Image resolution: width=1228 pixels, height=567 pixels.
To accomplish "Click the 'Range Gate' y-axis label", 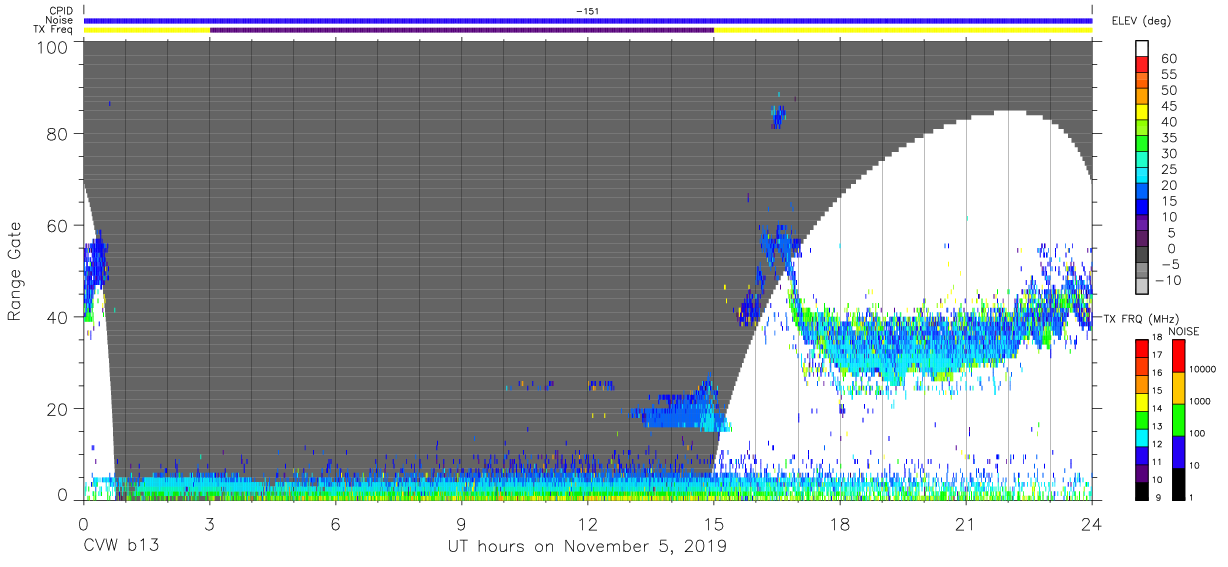I will coord(15,273).
